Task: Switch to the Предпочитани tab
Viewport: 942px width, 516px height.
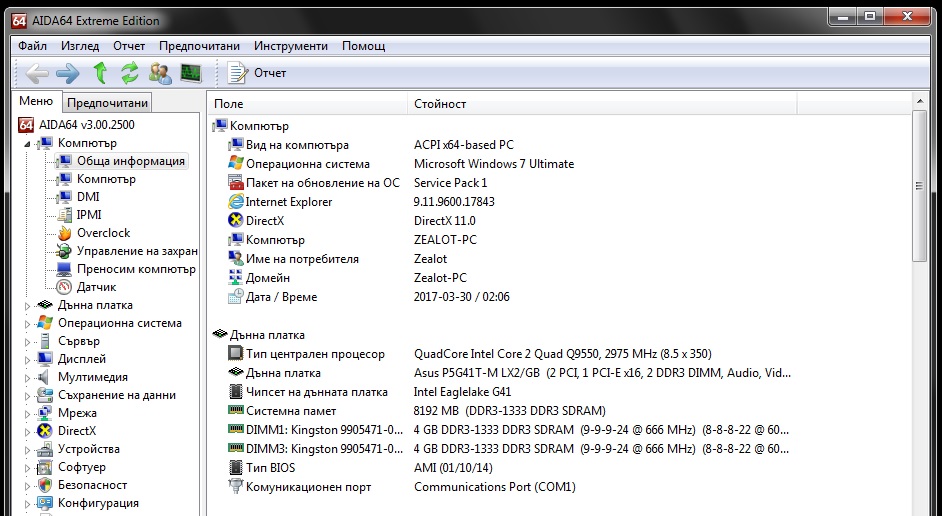Action: pyautogui.click(x=108, y=103)
